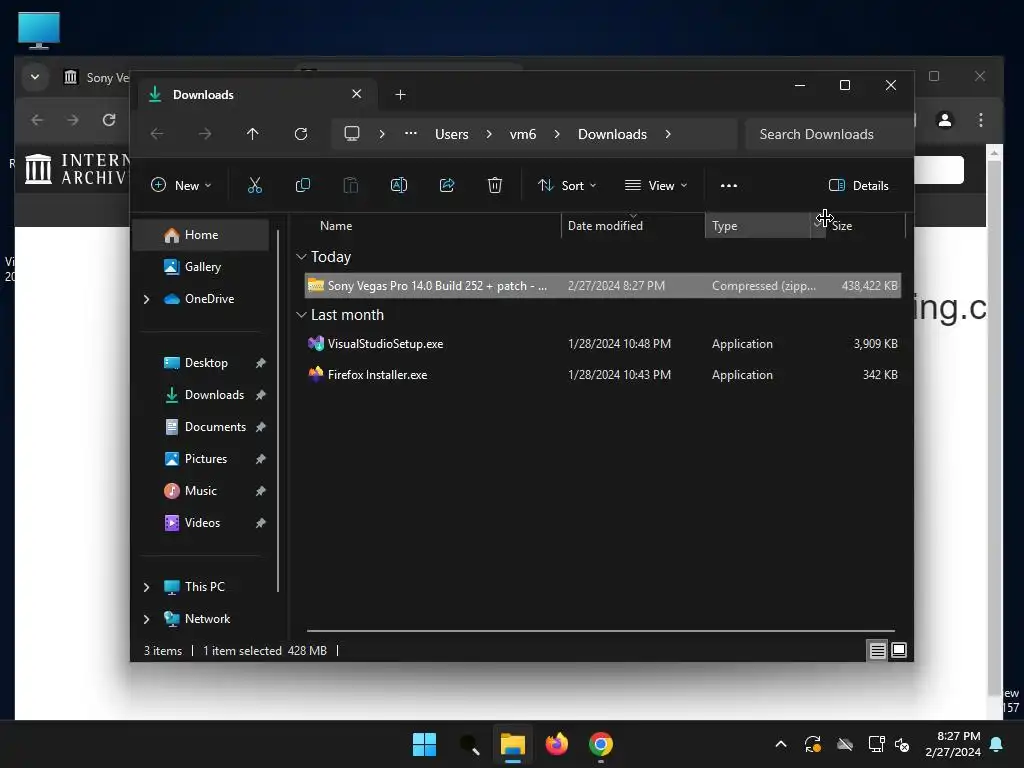This screenshot has width=1024, height=768.
Task: Expand This PC in navigation pane
Action: tap(146, 587)
